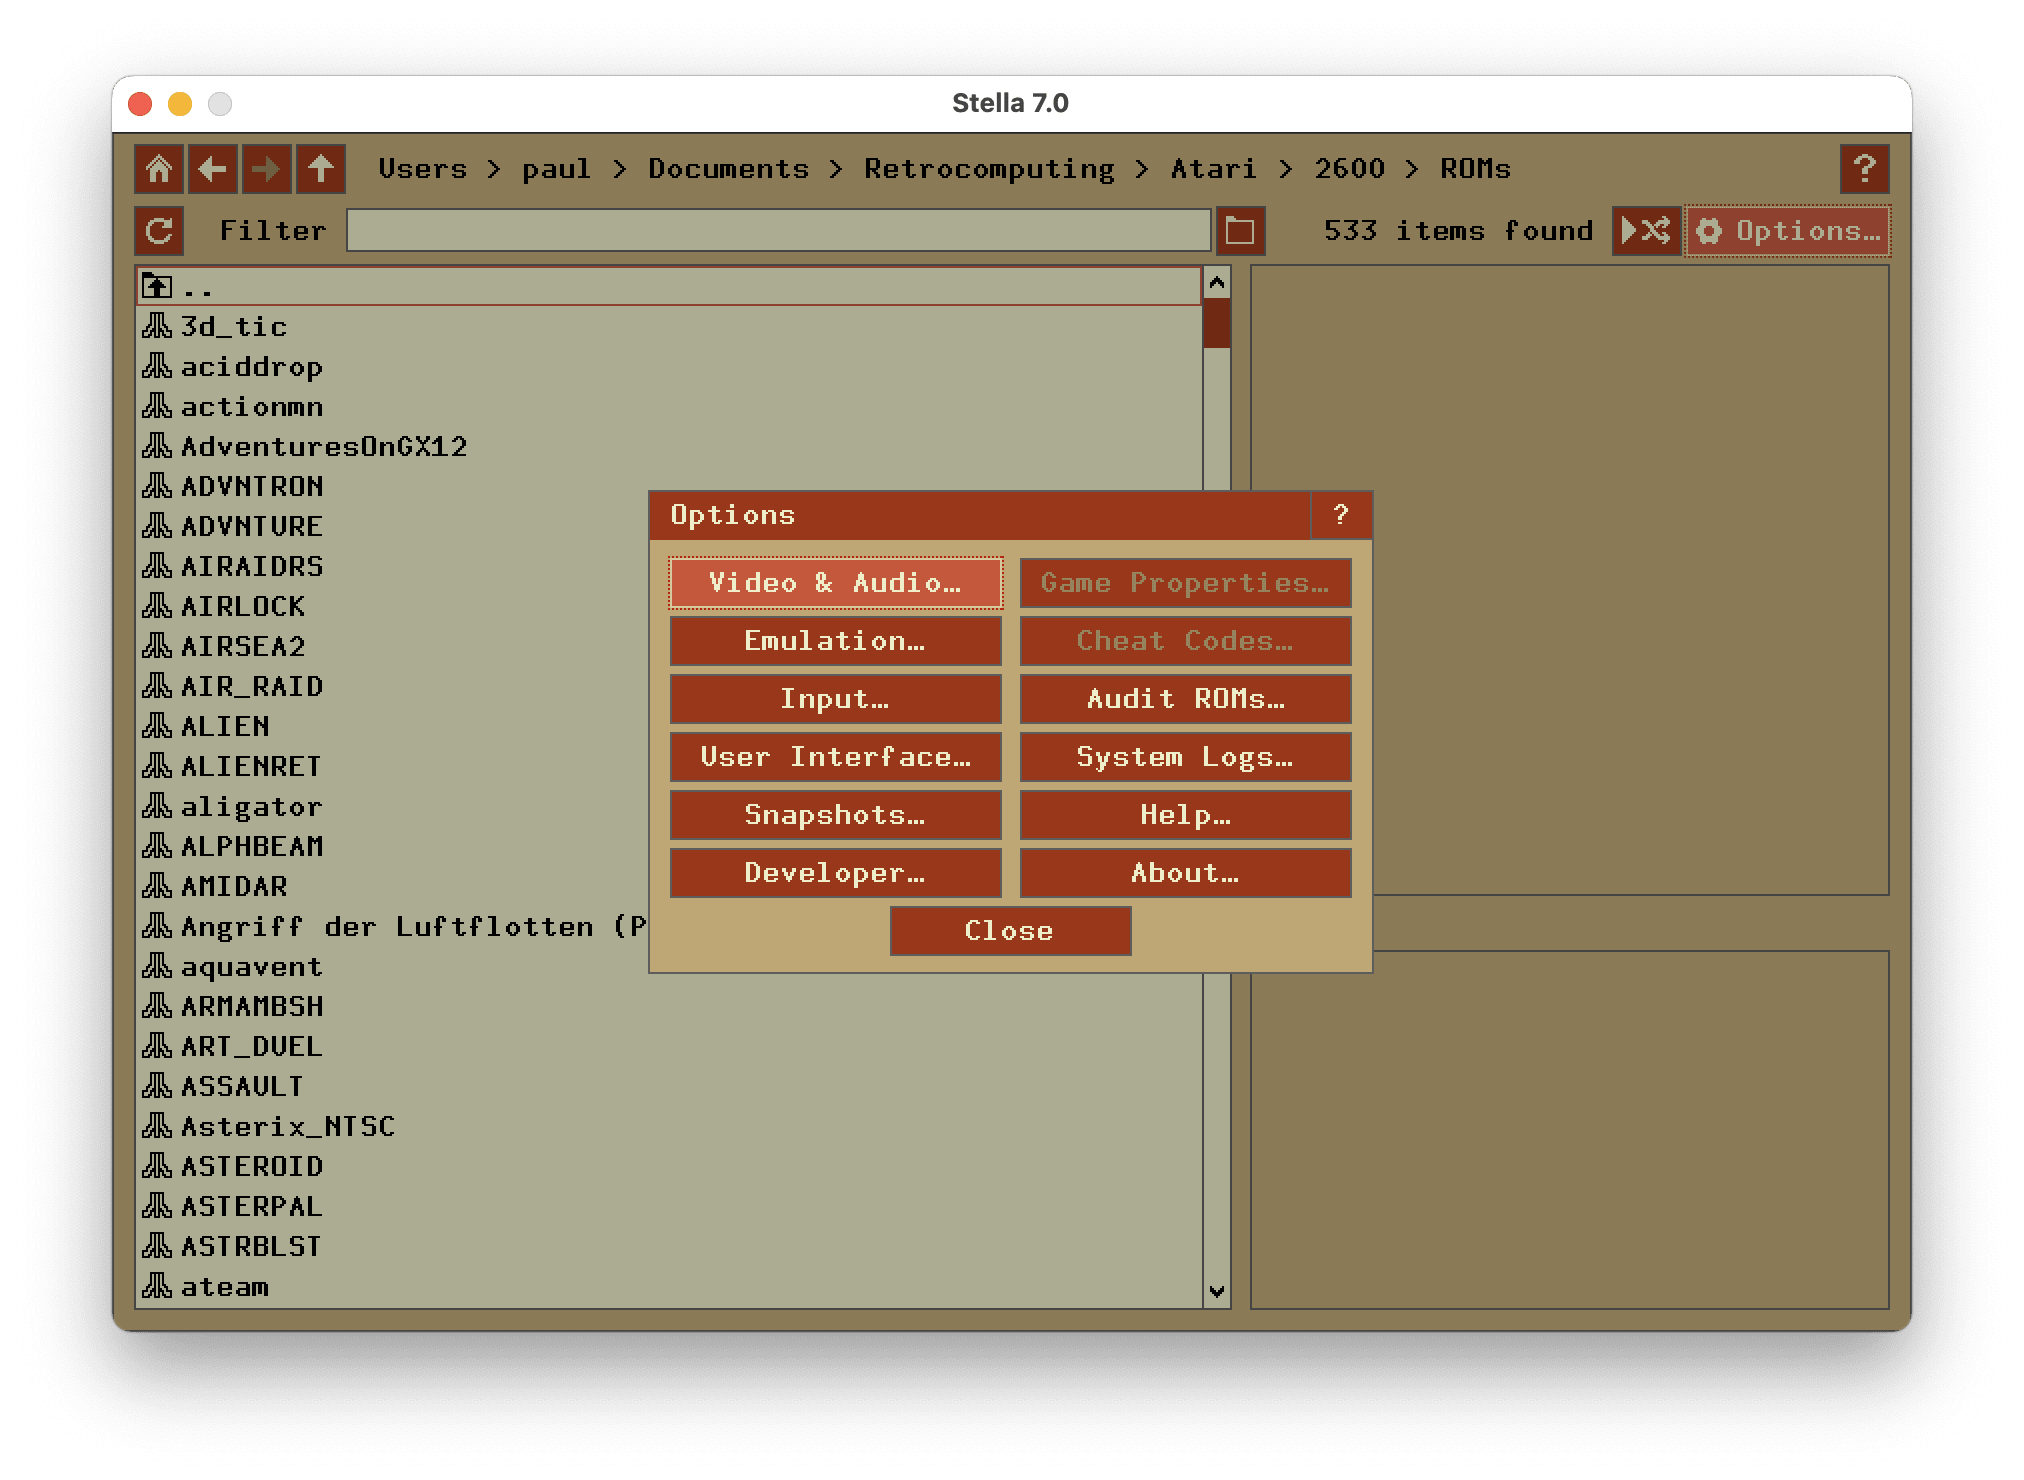Open the Emulation settings

point(835,641)
